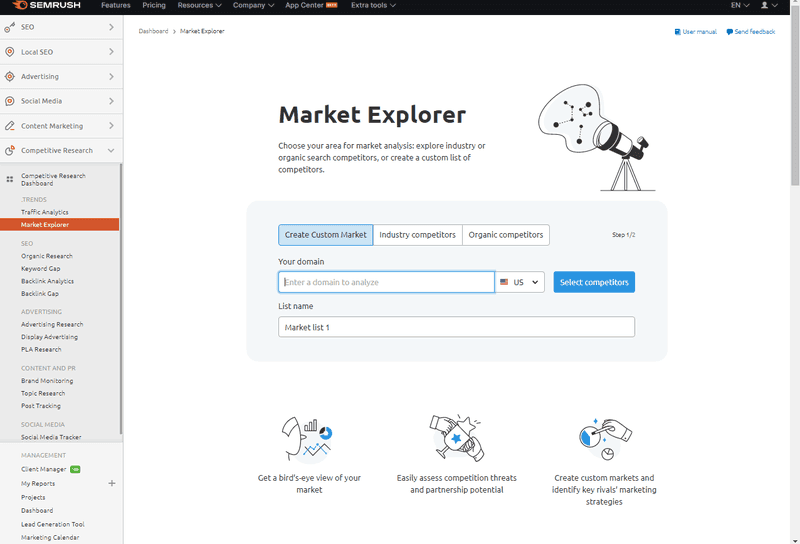800x544 pixels.
Task: Open My Reports in sidebar
Action: [38, 484]
